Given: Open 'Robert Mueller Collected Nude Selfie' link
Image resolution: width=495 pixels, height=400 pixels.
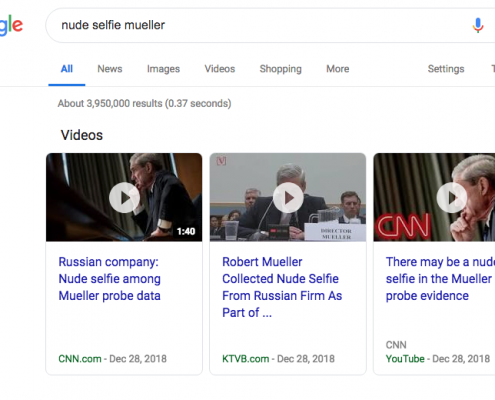Looking at the screenshot, I should [x=282, y=287].
